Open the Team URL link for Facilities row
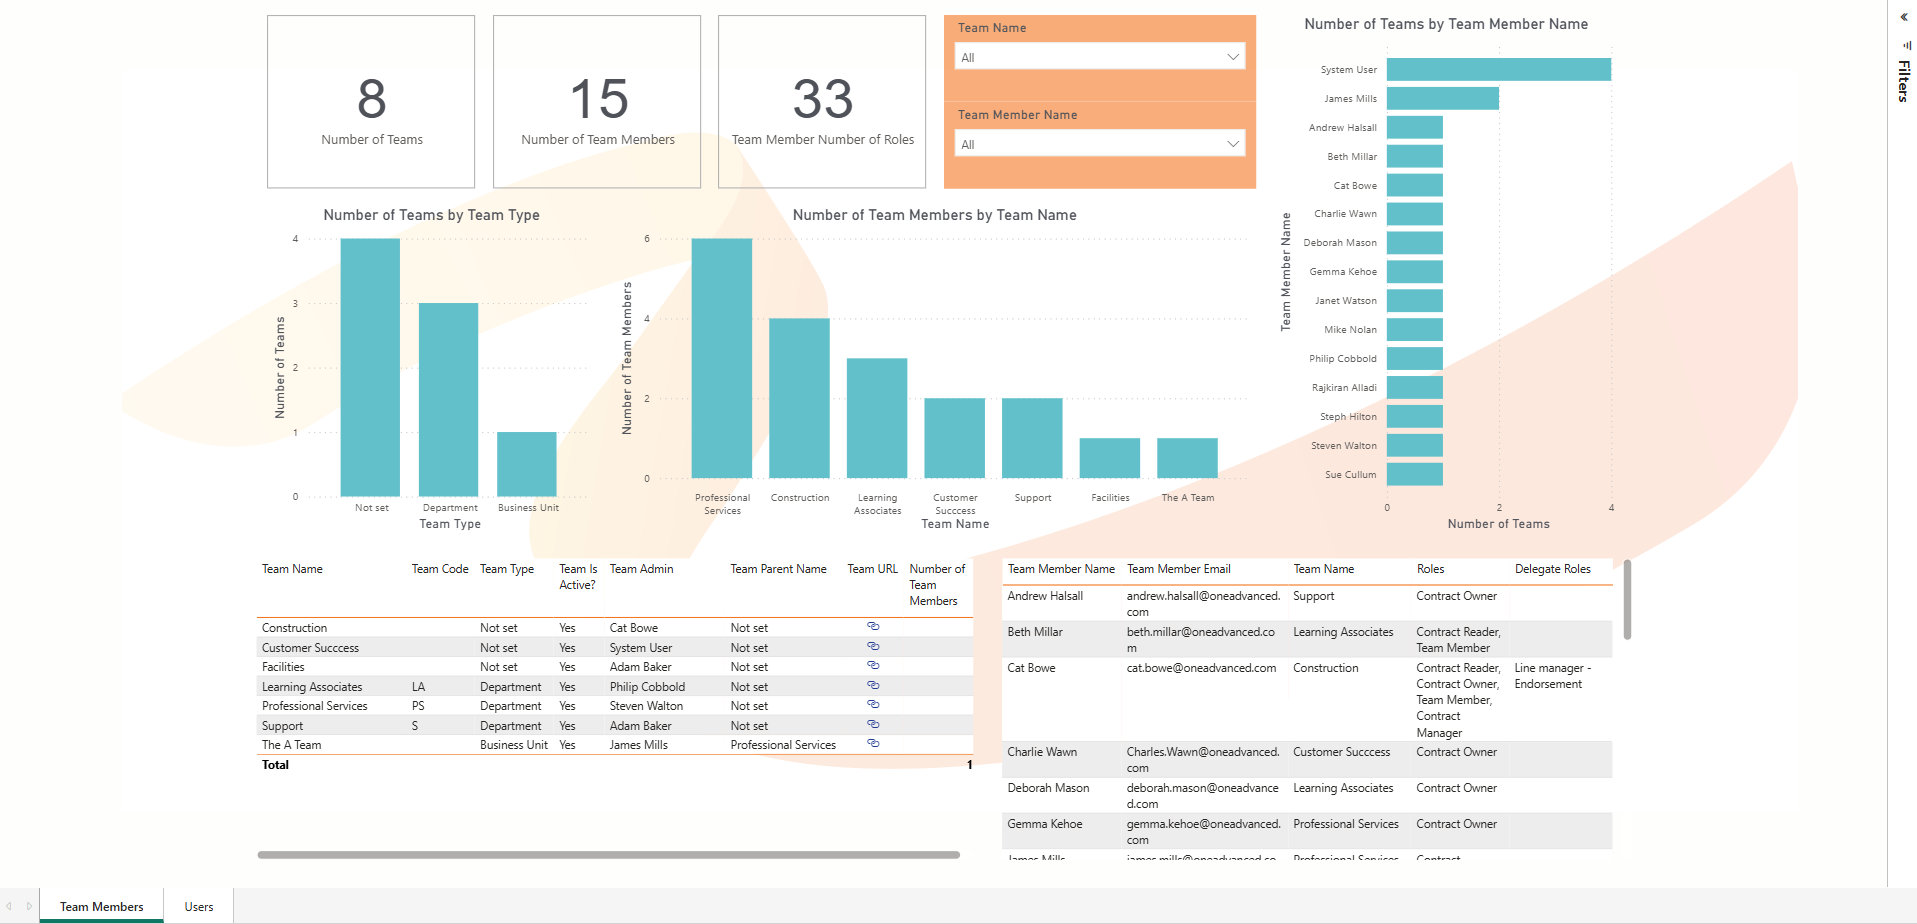Screen dimensions: 1917x924 (873, 665)
